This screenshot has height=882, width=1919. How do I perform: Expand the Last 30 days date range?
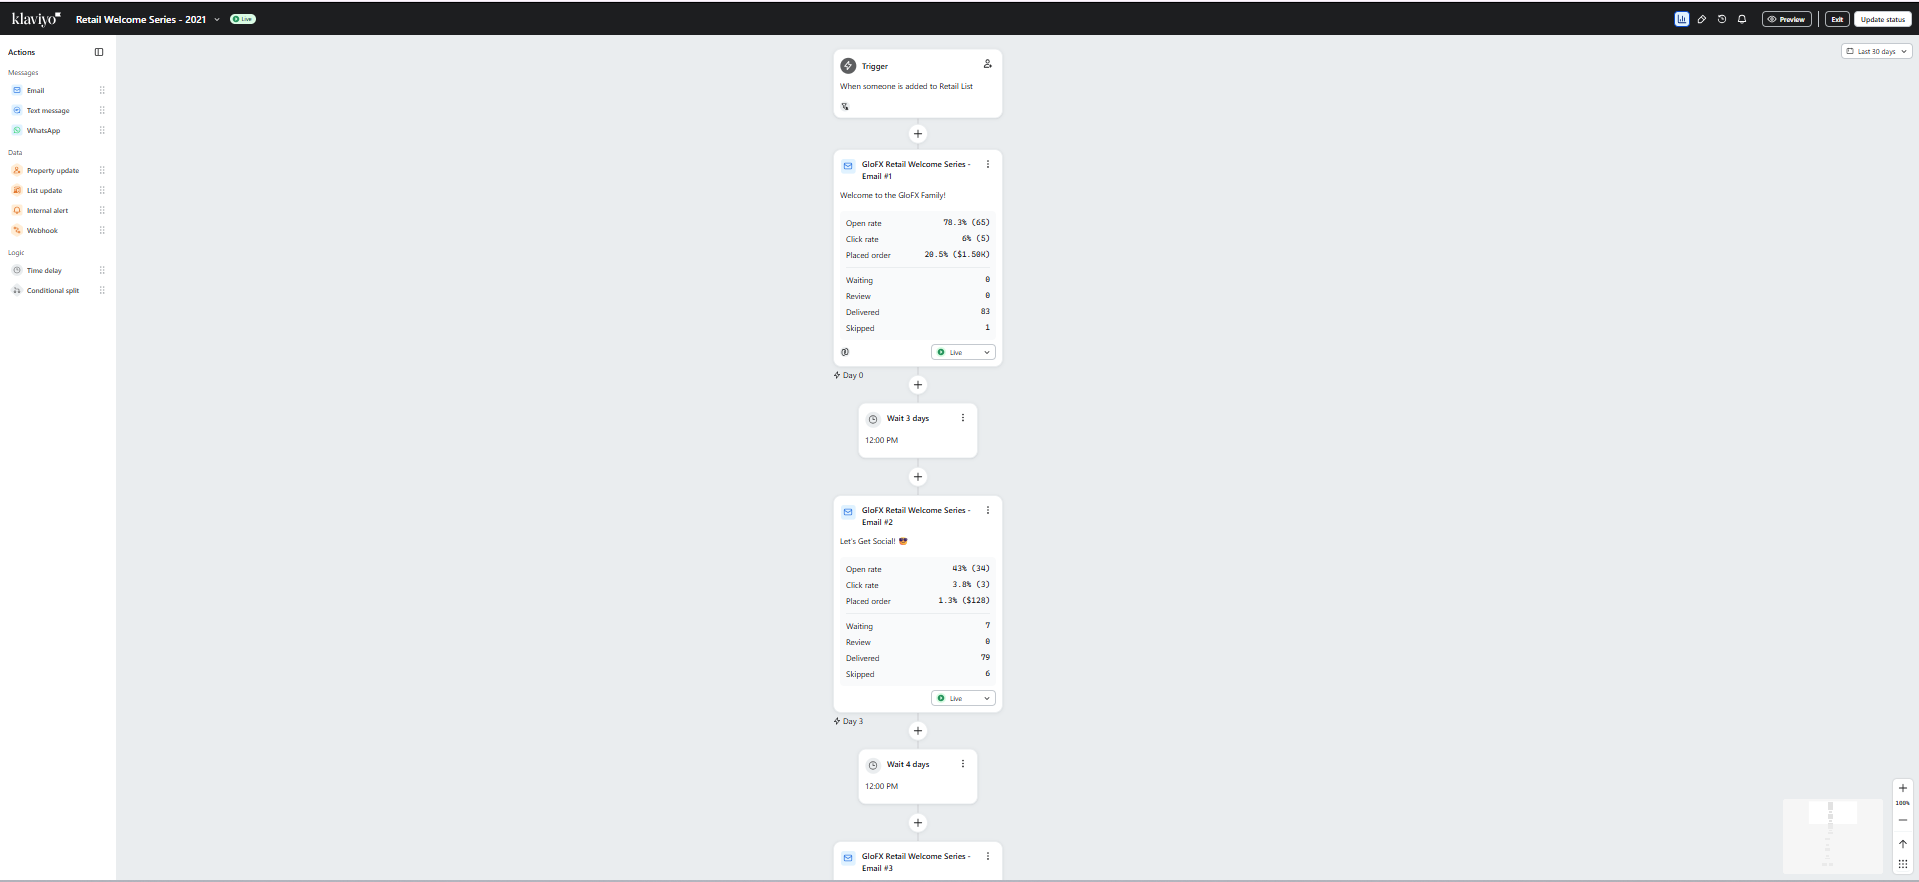pyautogui.click(x=1876, y=51)
